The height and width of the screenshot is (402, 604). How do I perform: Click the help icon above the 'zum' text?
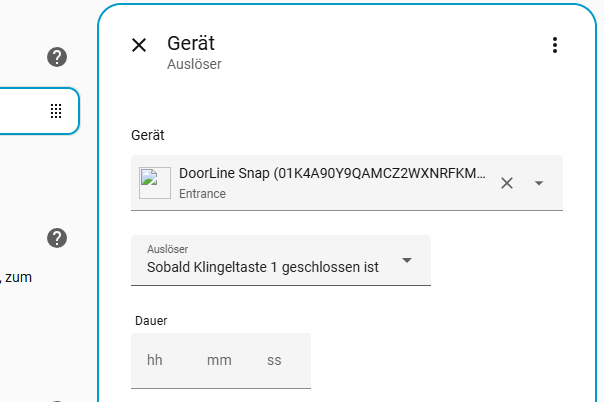click(x=57, y=238)
